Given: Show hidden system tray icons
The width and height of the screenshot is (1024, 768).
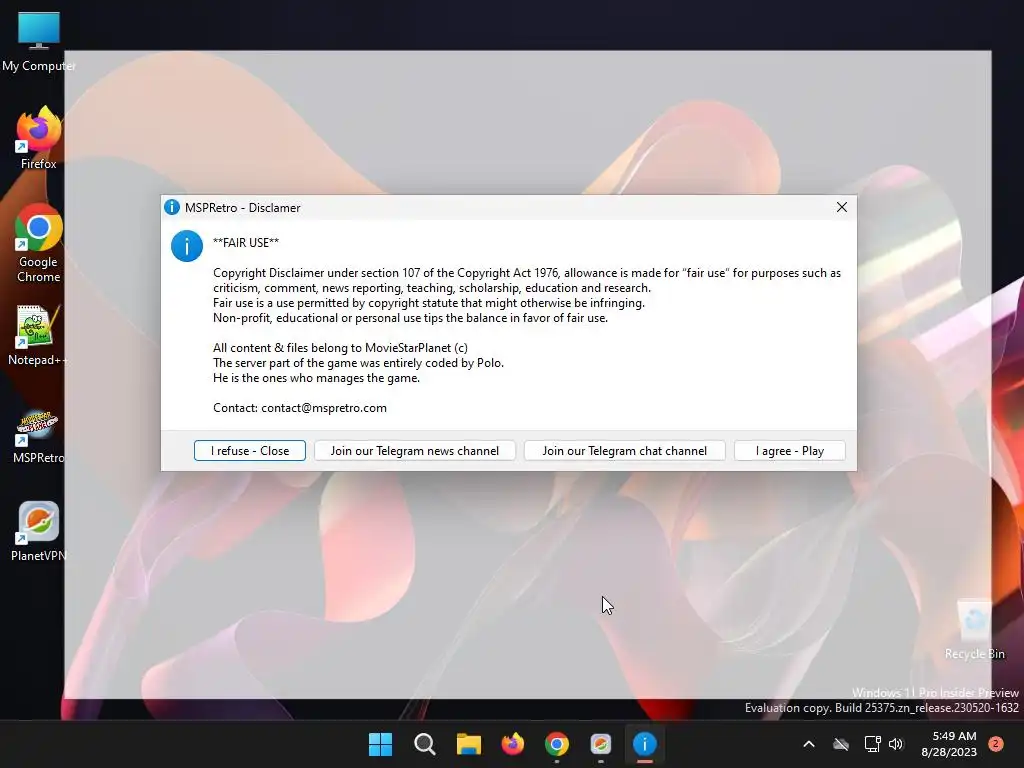Looking at the screenshot, I should pos(808,744).
